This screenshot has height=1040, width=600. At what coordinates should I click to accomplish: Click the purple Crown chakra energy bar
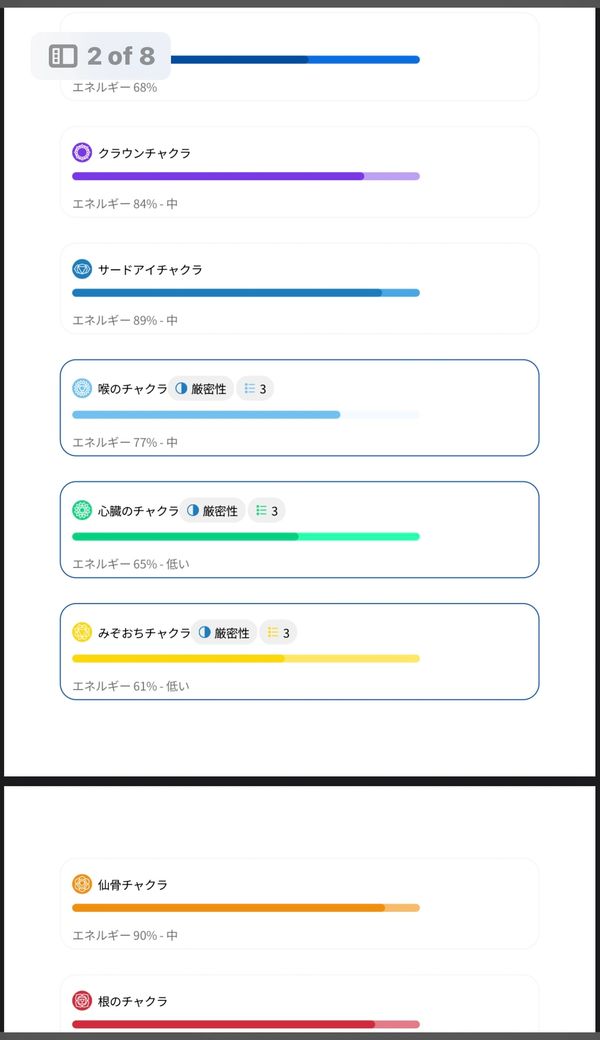tap(245, 176)
